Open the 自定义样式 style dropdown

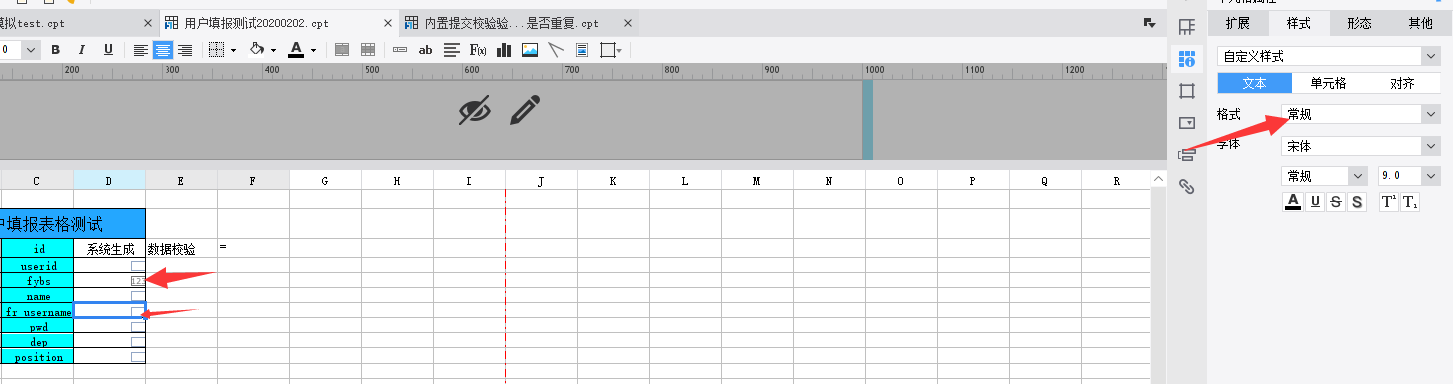coord(1328,57)
